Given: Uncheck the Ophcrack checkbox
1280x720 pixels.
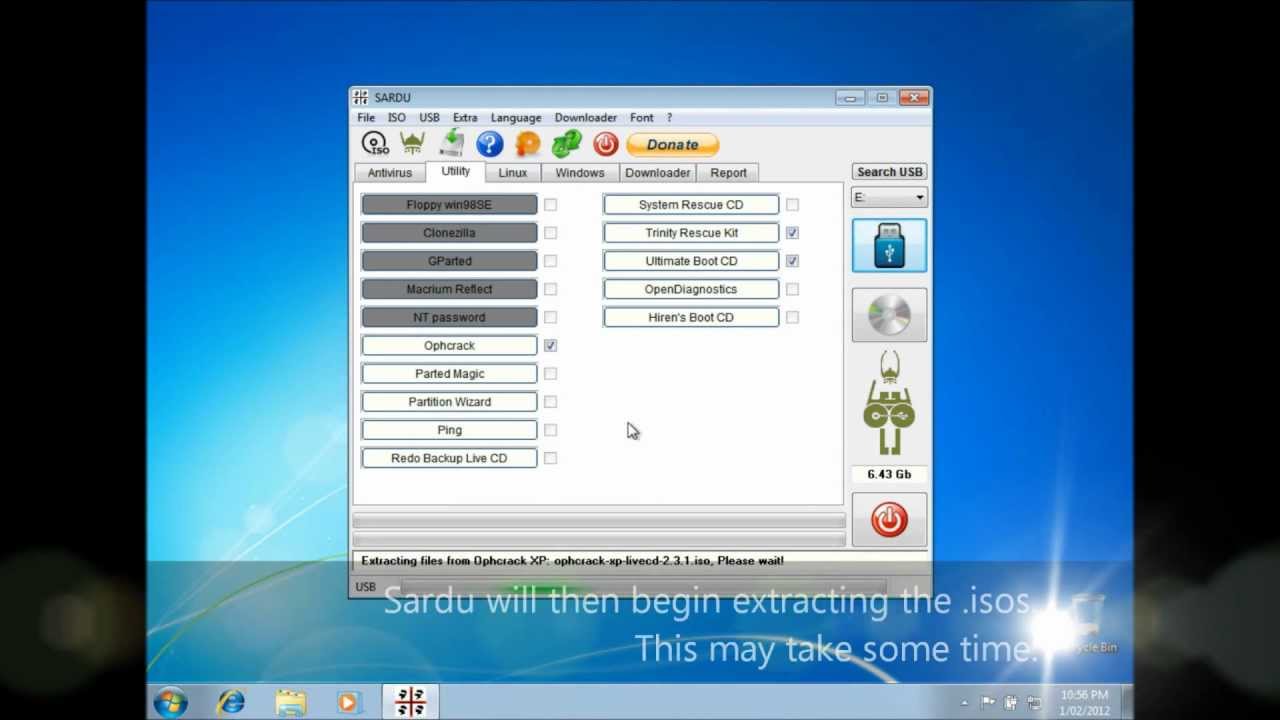Looking at the screenshot, I should (550, 345).
